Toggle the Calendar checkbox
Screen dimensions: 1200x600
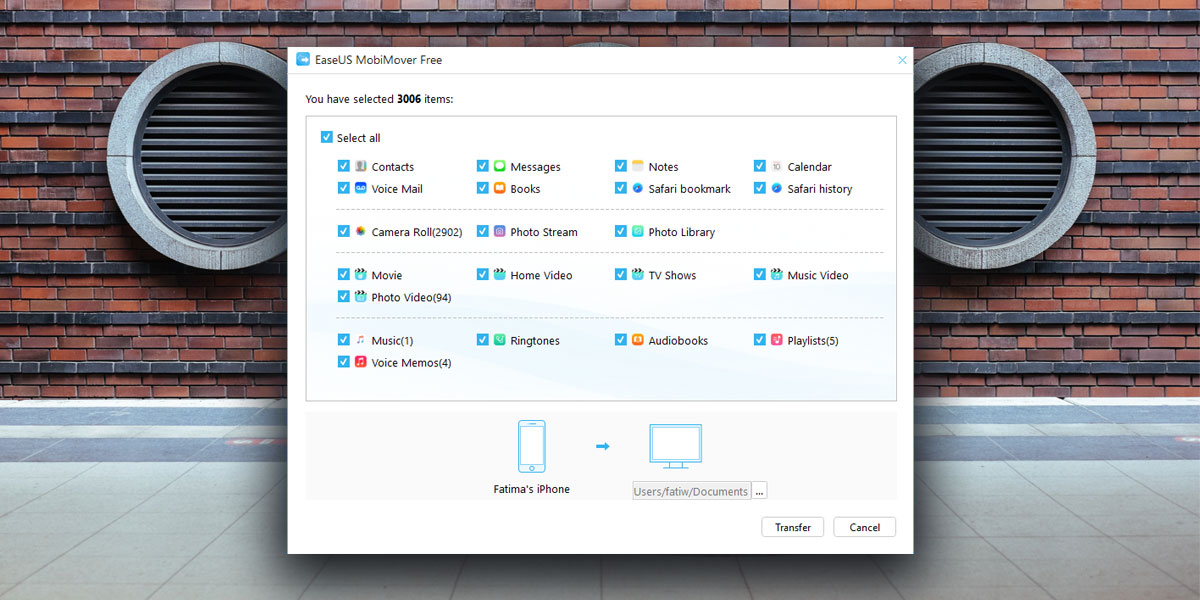pyautogui.click(x=759, y=166)
